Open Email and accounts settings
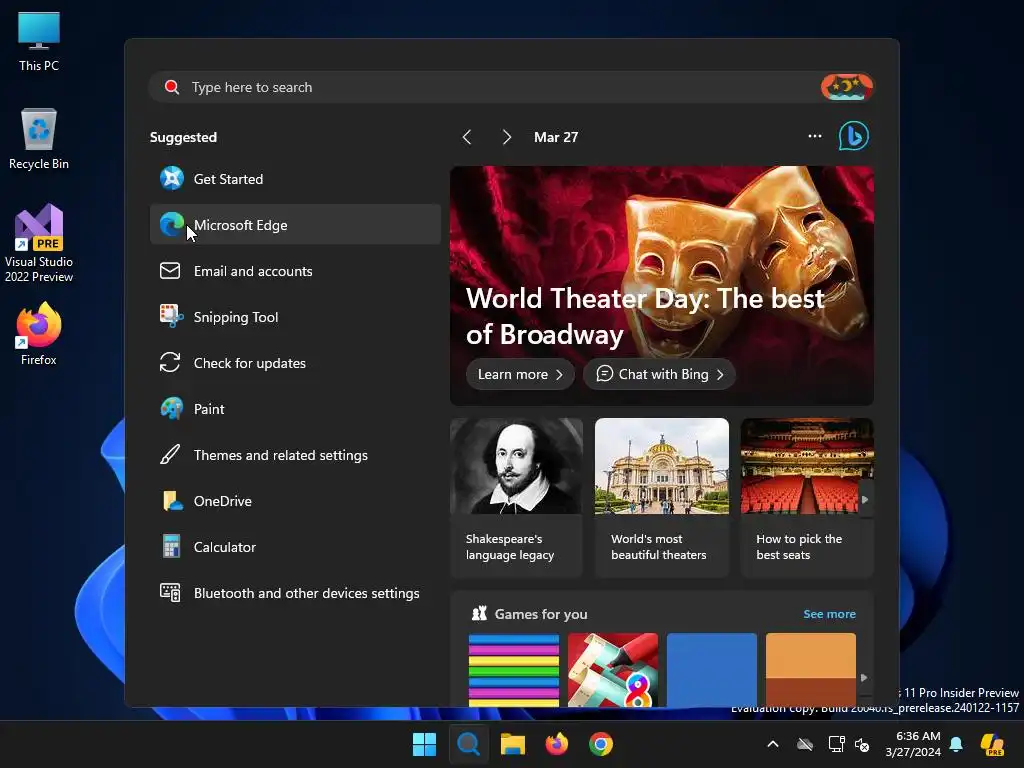 click(x=295, y=271)
